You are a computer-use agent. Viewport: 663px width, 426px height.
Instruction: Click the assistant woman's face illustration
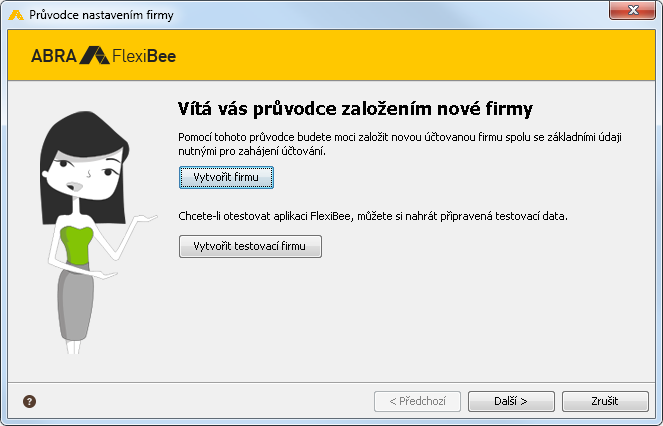[x=85, y=173]
